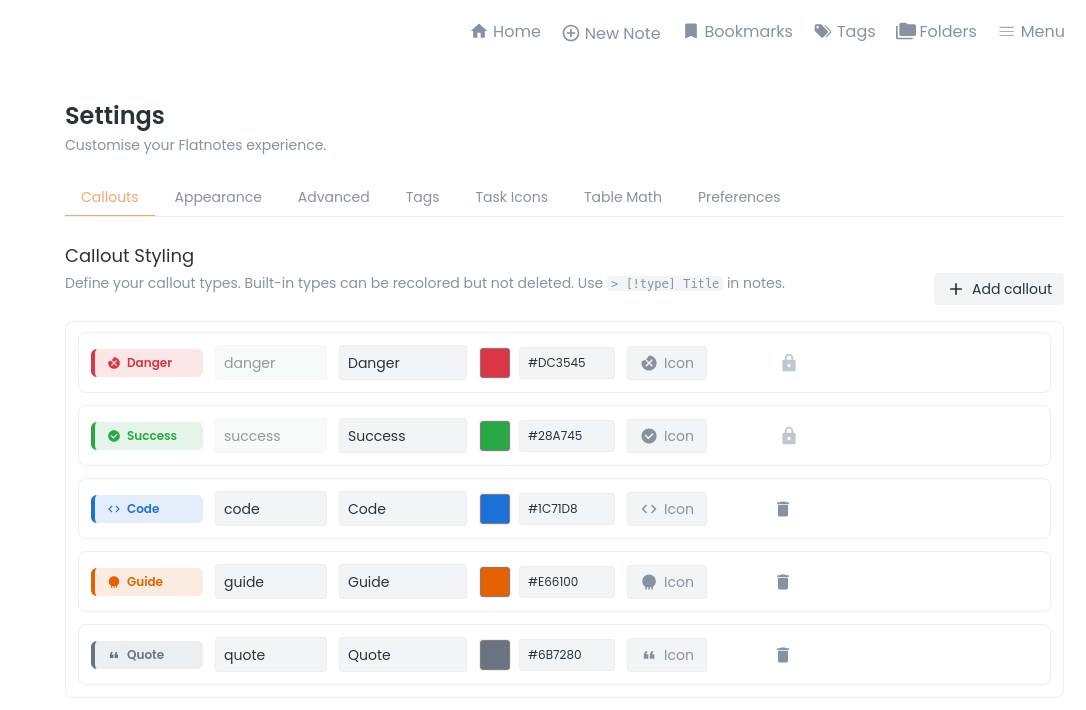The image size is (1086, 710).
Task: Open the Success green color swatch
Action: point(495,436)
